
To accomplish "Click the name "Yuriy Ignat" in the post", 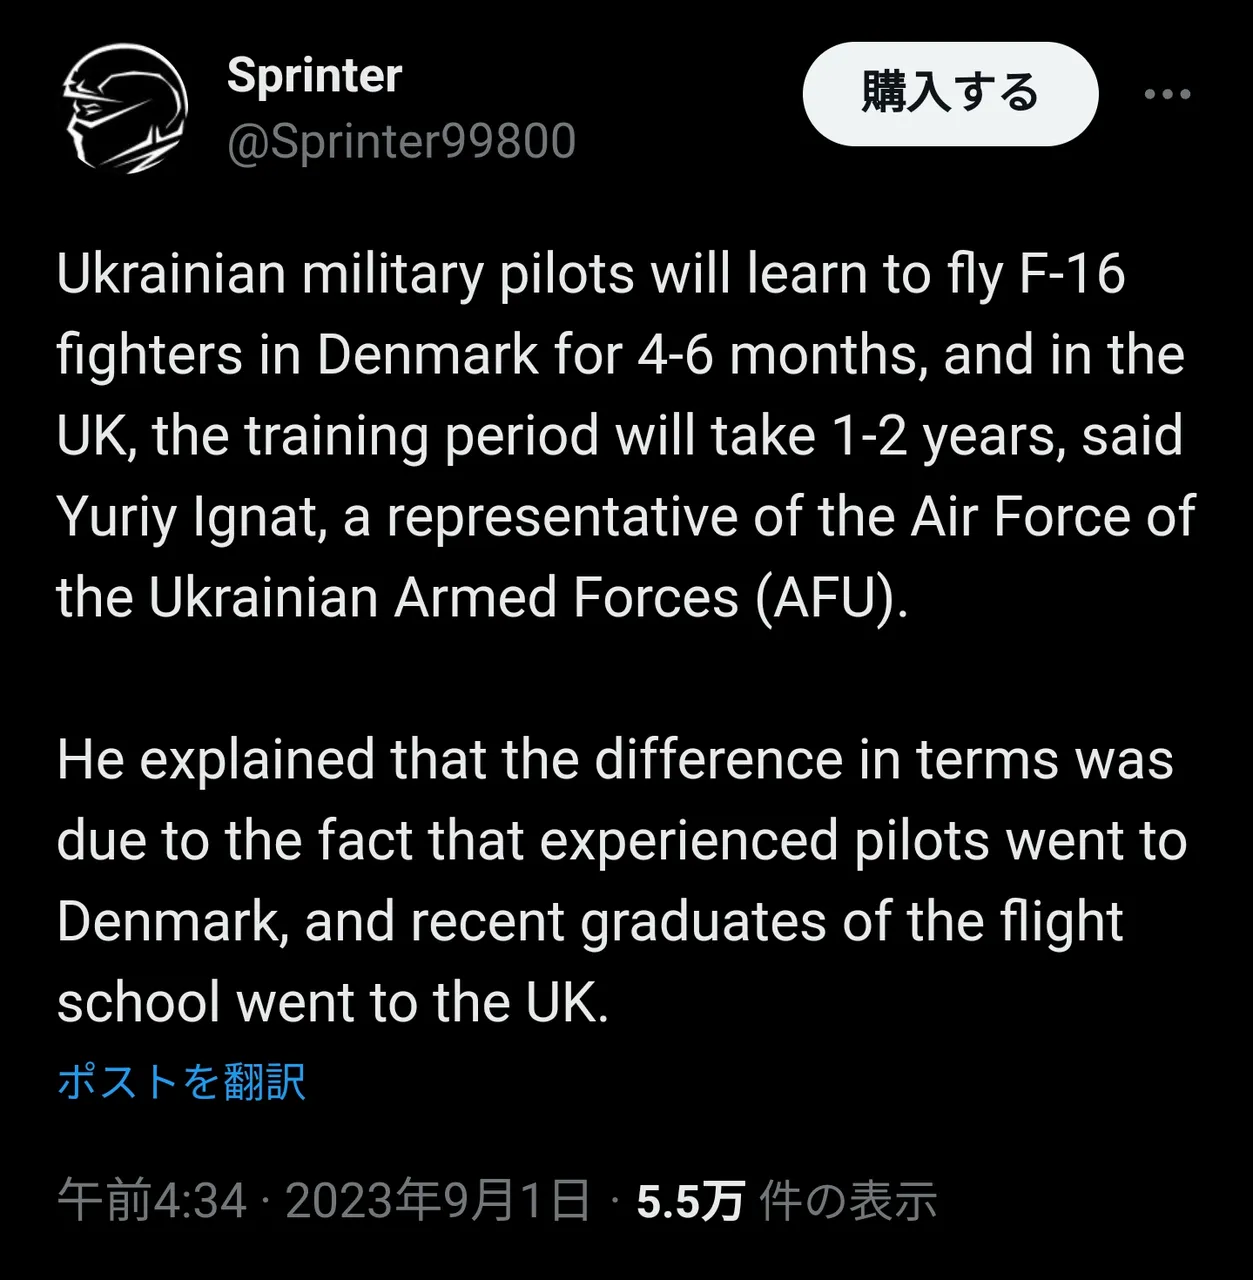I will pyautogui.click(x=186, y=517).
